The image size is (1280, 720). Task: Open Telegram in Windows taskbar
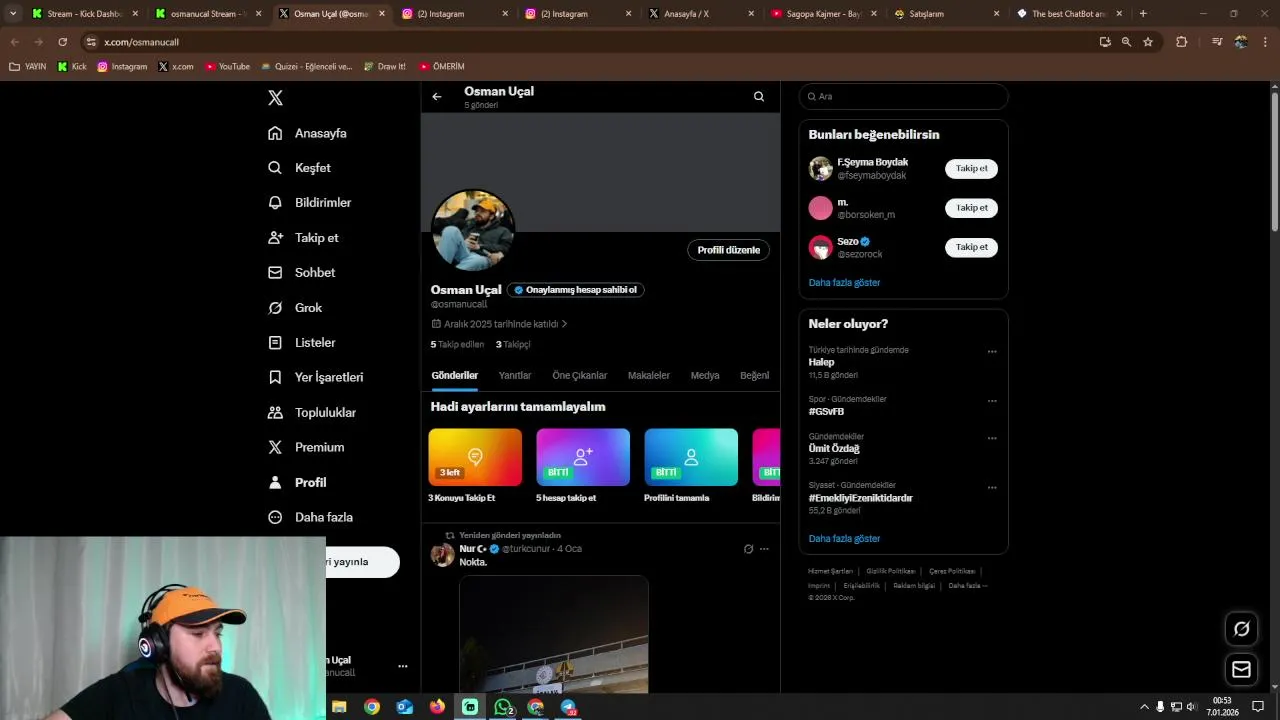569,707
